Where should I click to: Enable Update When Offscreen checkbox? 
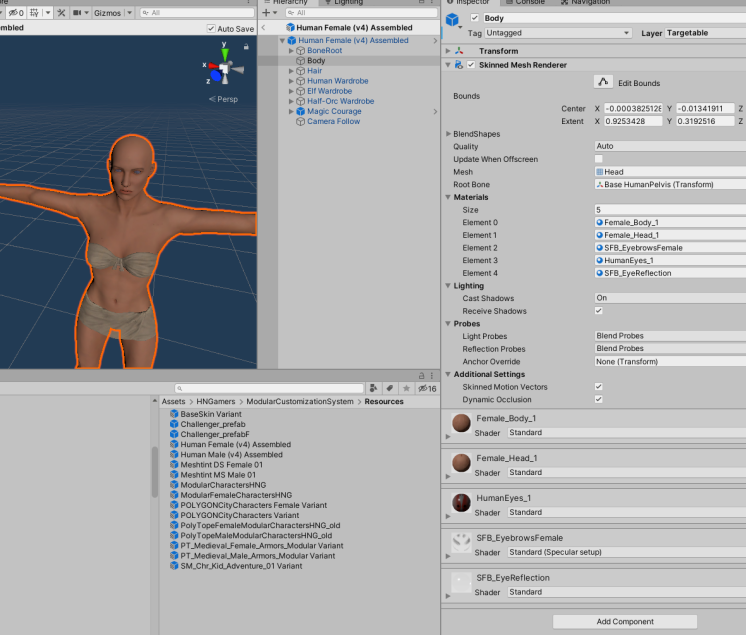coord(599,159)
